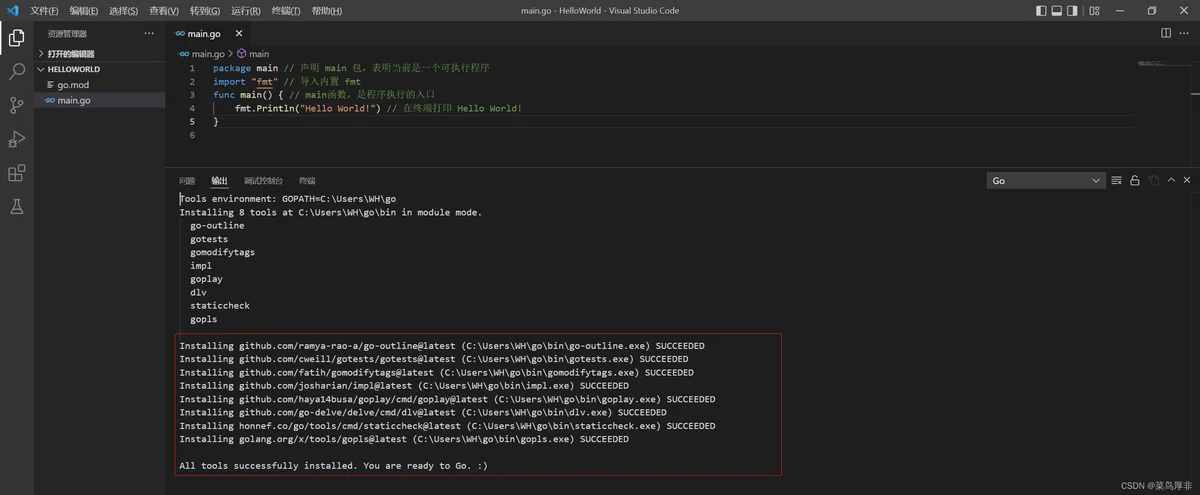Open the 文件(F) menu

44,11
